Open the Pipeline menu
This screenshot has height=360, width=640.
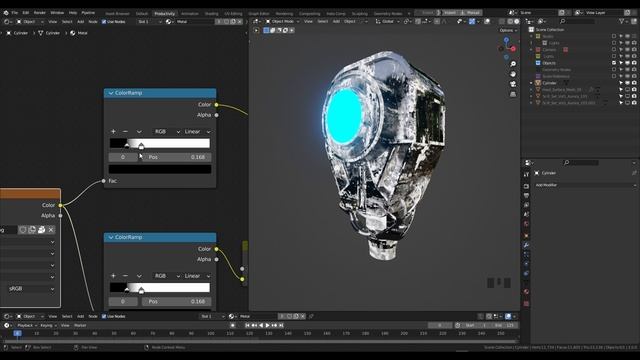pyautogui.click(x=88, y=13)
